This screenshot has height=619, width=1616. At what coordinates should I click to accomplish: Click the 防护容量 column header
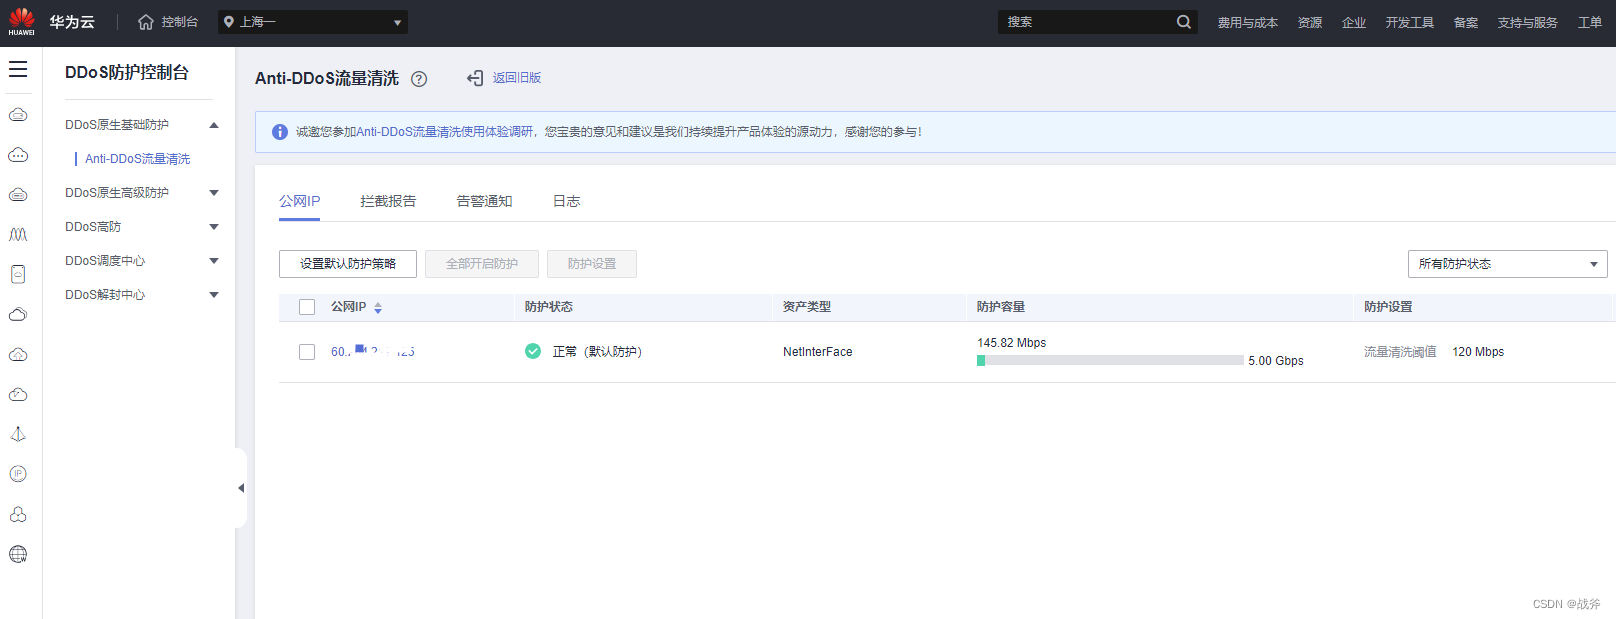[x=1001, y=307]
